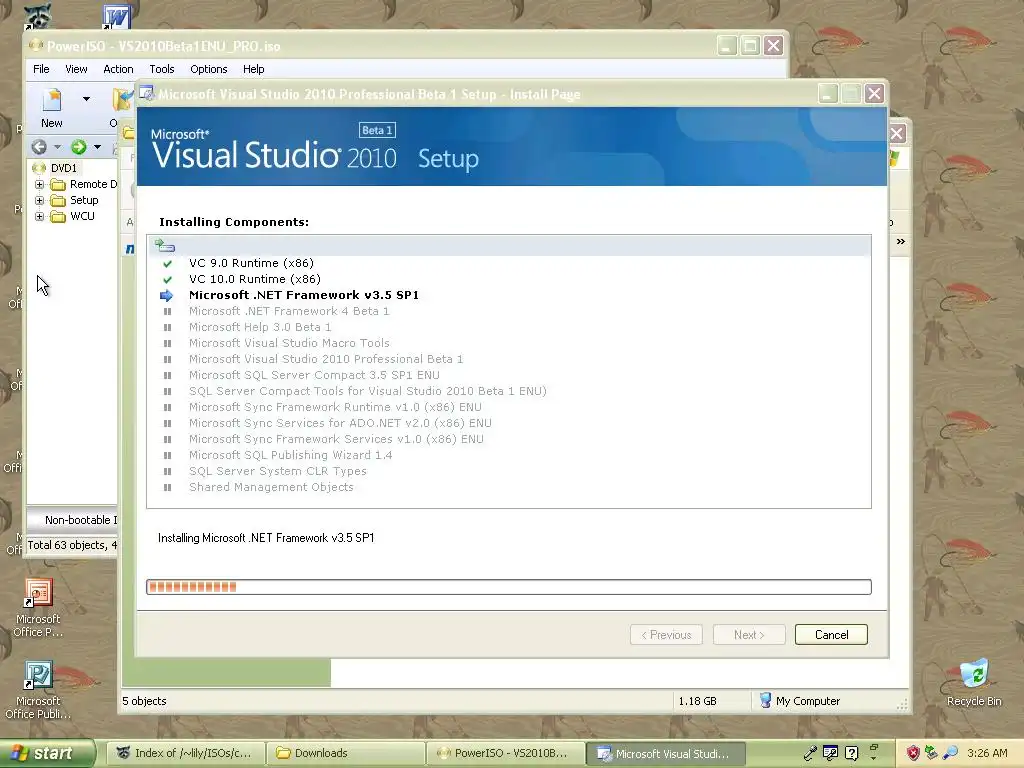Open Microsoft Office Publisher desktop shortcut
Screen dimensions: 1024x768
(x=38, y=690)
